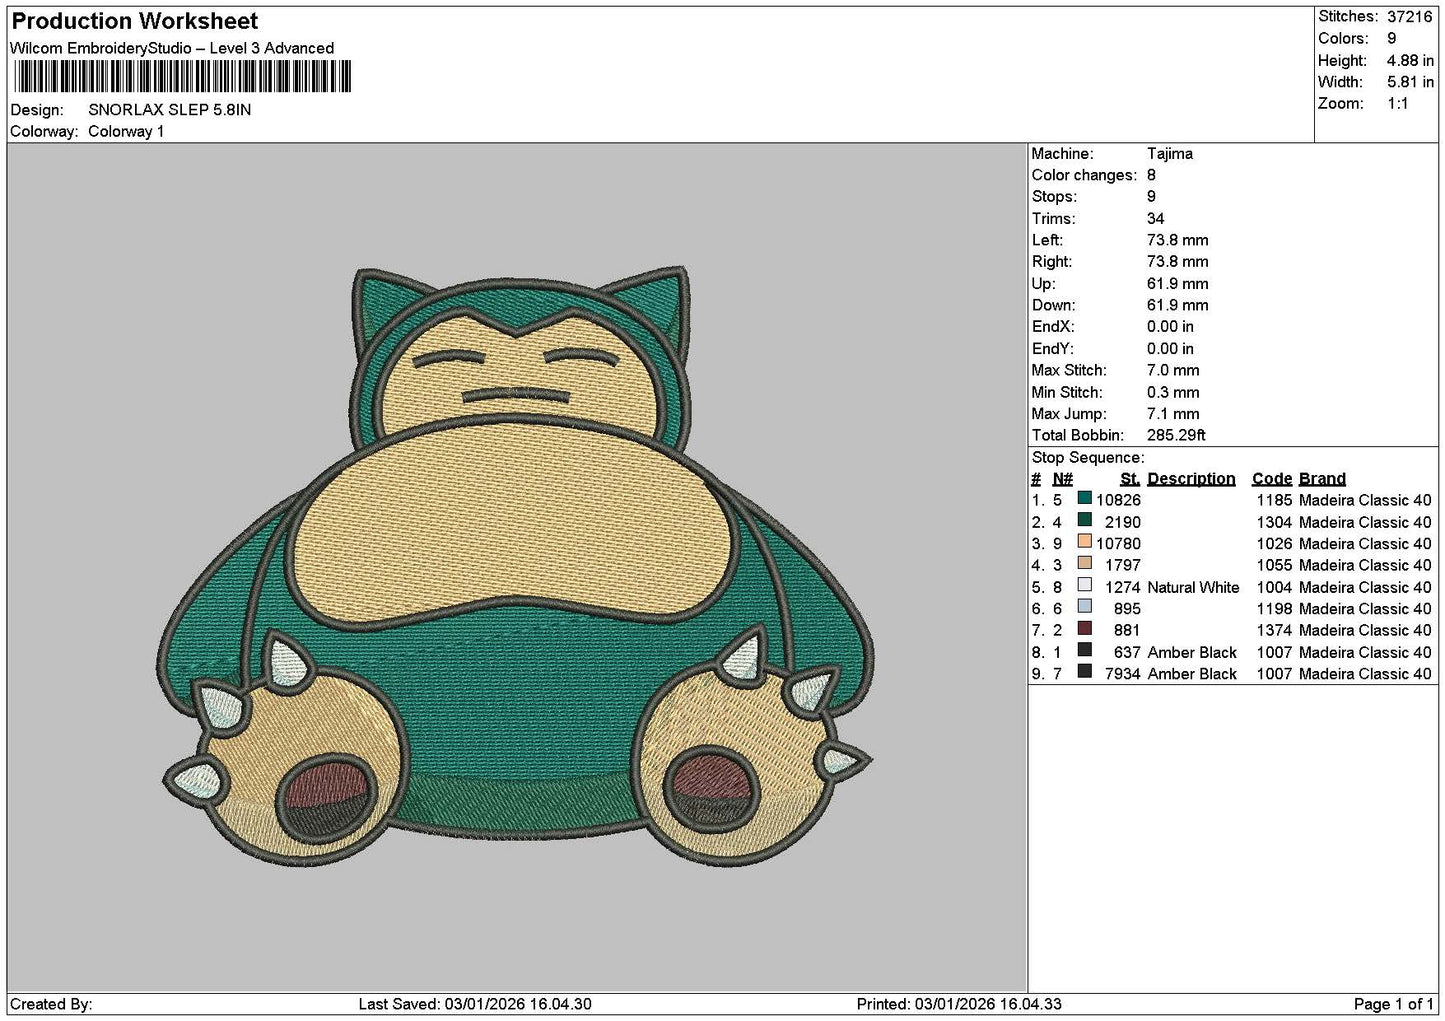Click the orange swatch, code 1026

(x=1084, y=542)
